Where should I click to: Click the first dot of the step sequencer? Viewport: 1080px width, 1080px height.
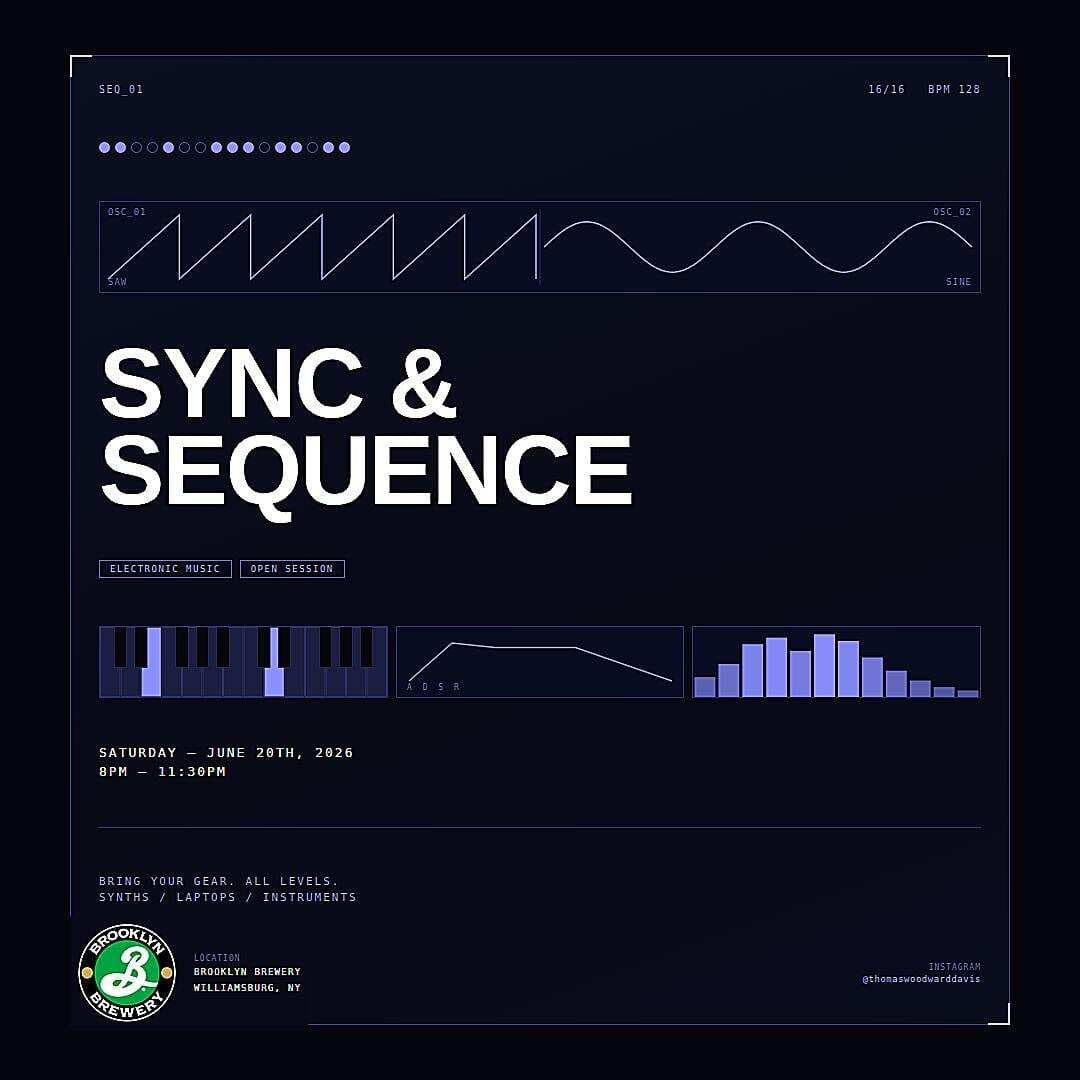pyautogui.click(x=105, y=147)
